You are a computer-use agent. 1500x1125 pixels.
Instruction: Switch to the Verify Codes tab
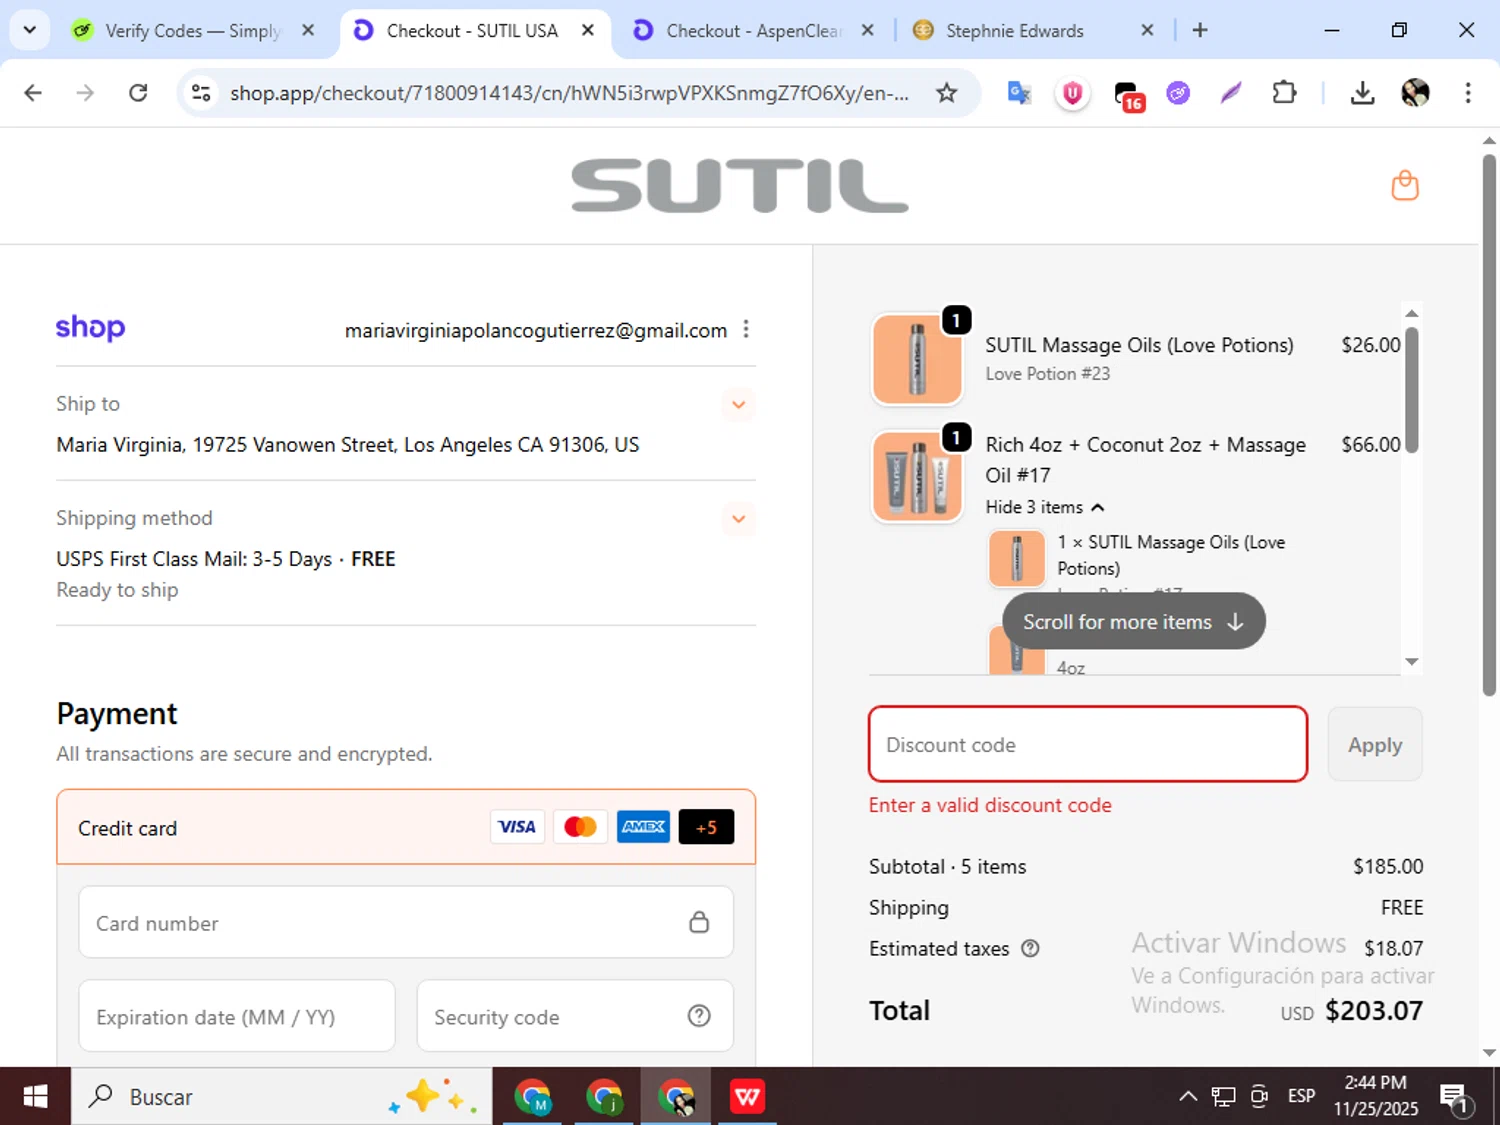(x=194, y=30)
